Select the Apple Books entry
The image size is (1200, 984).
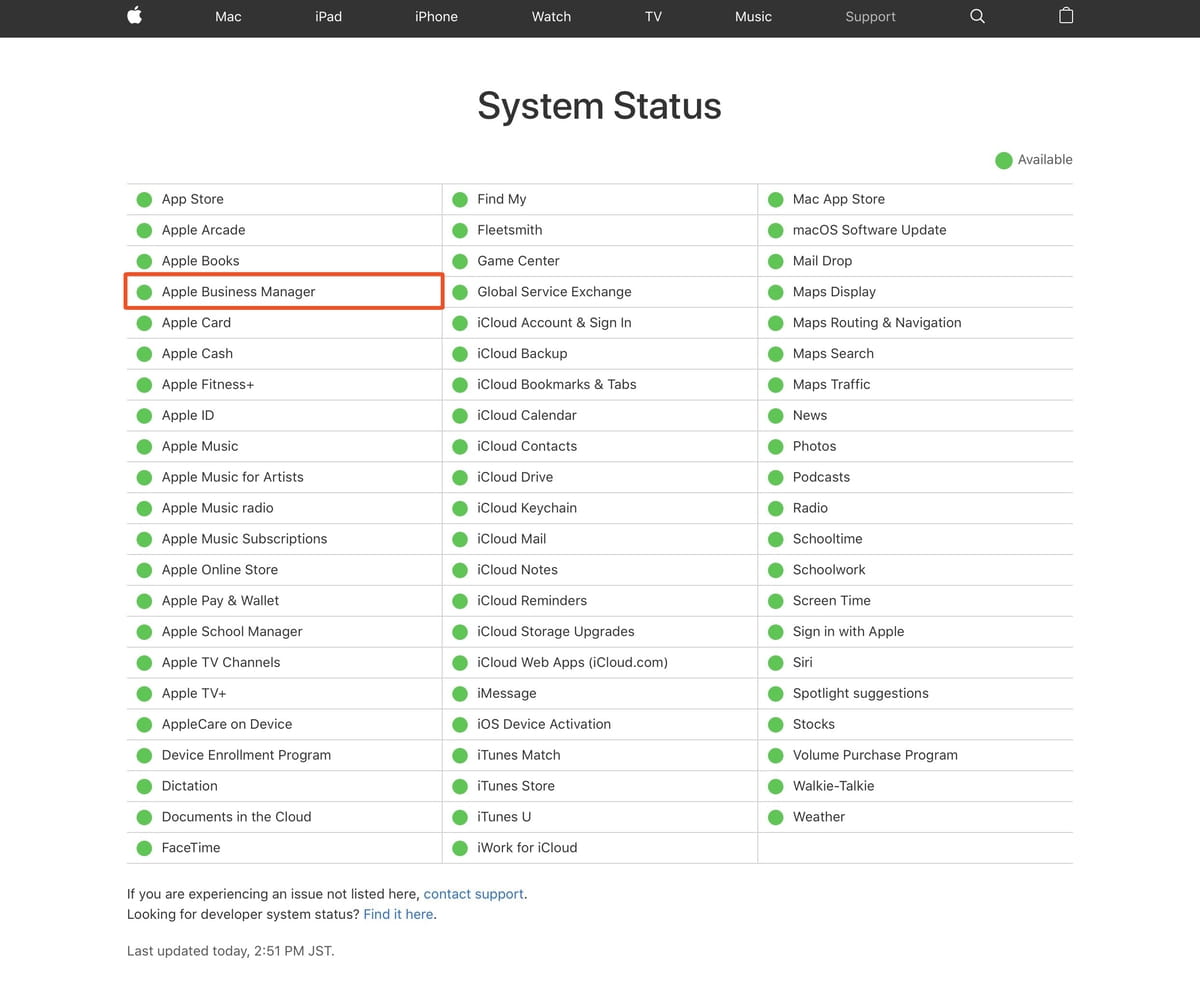(x=200, y=261)
